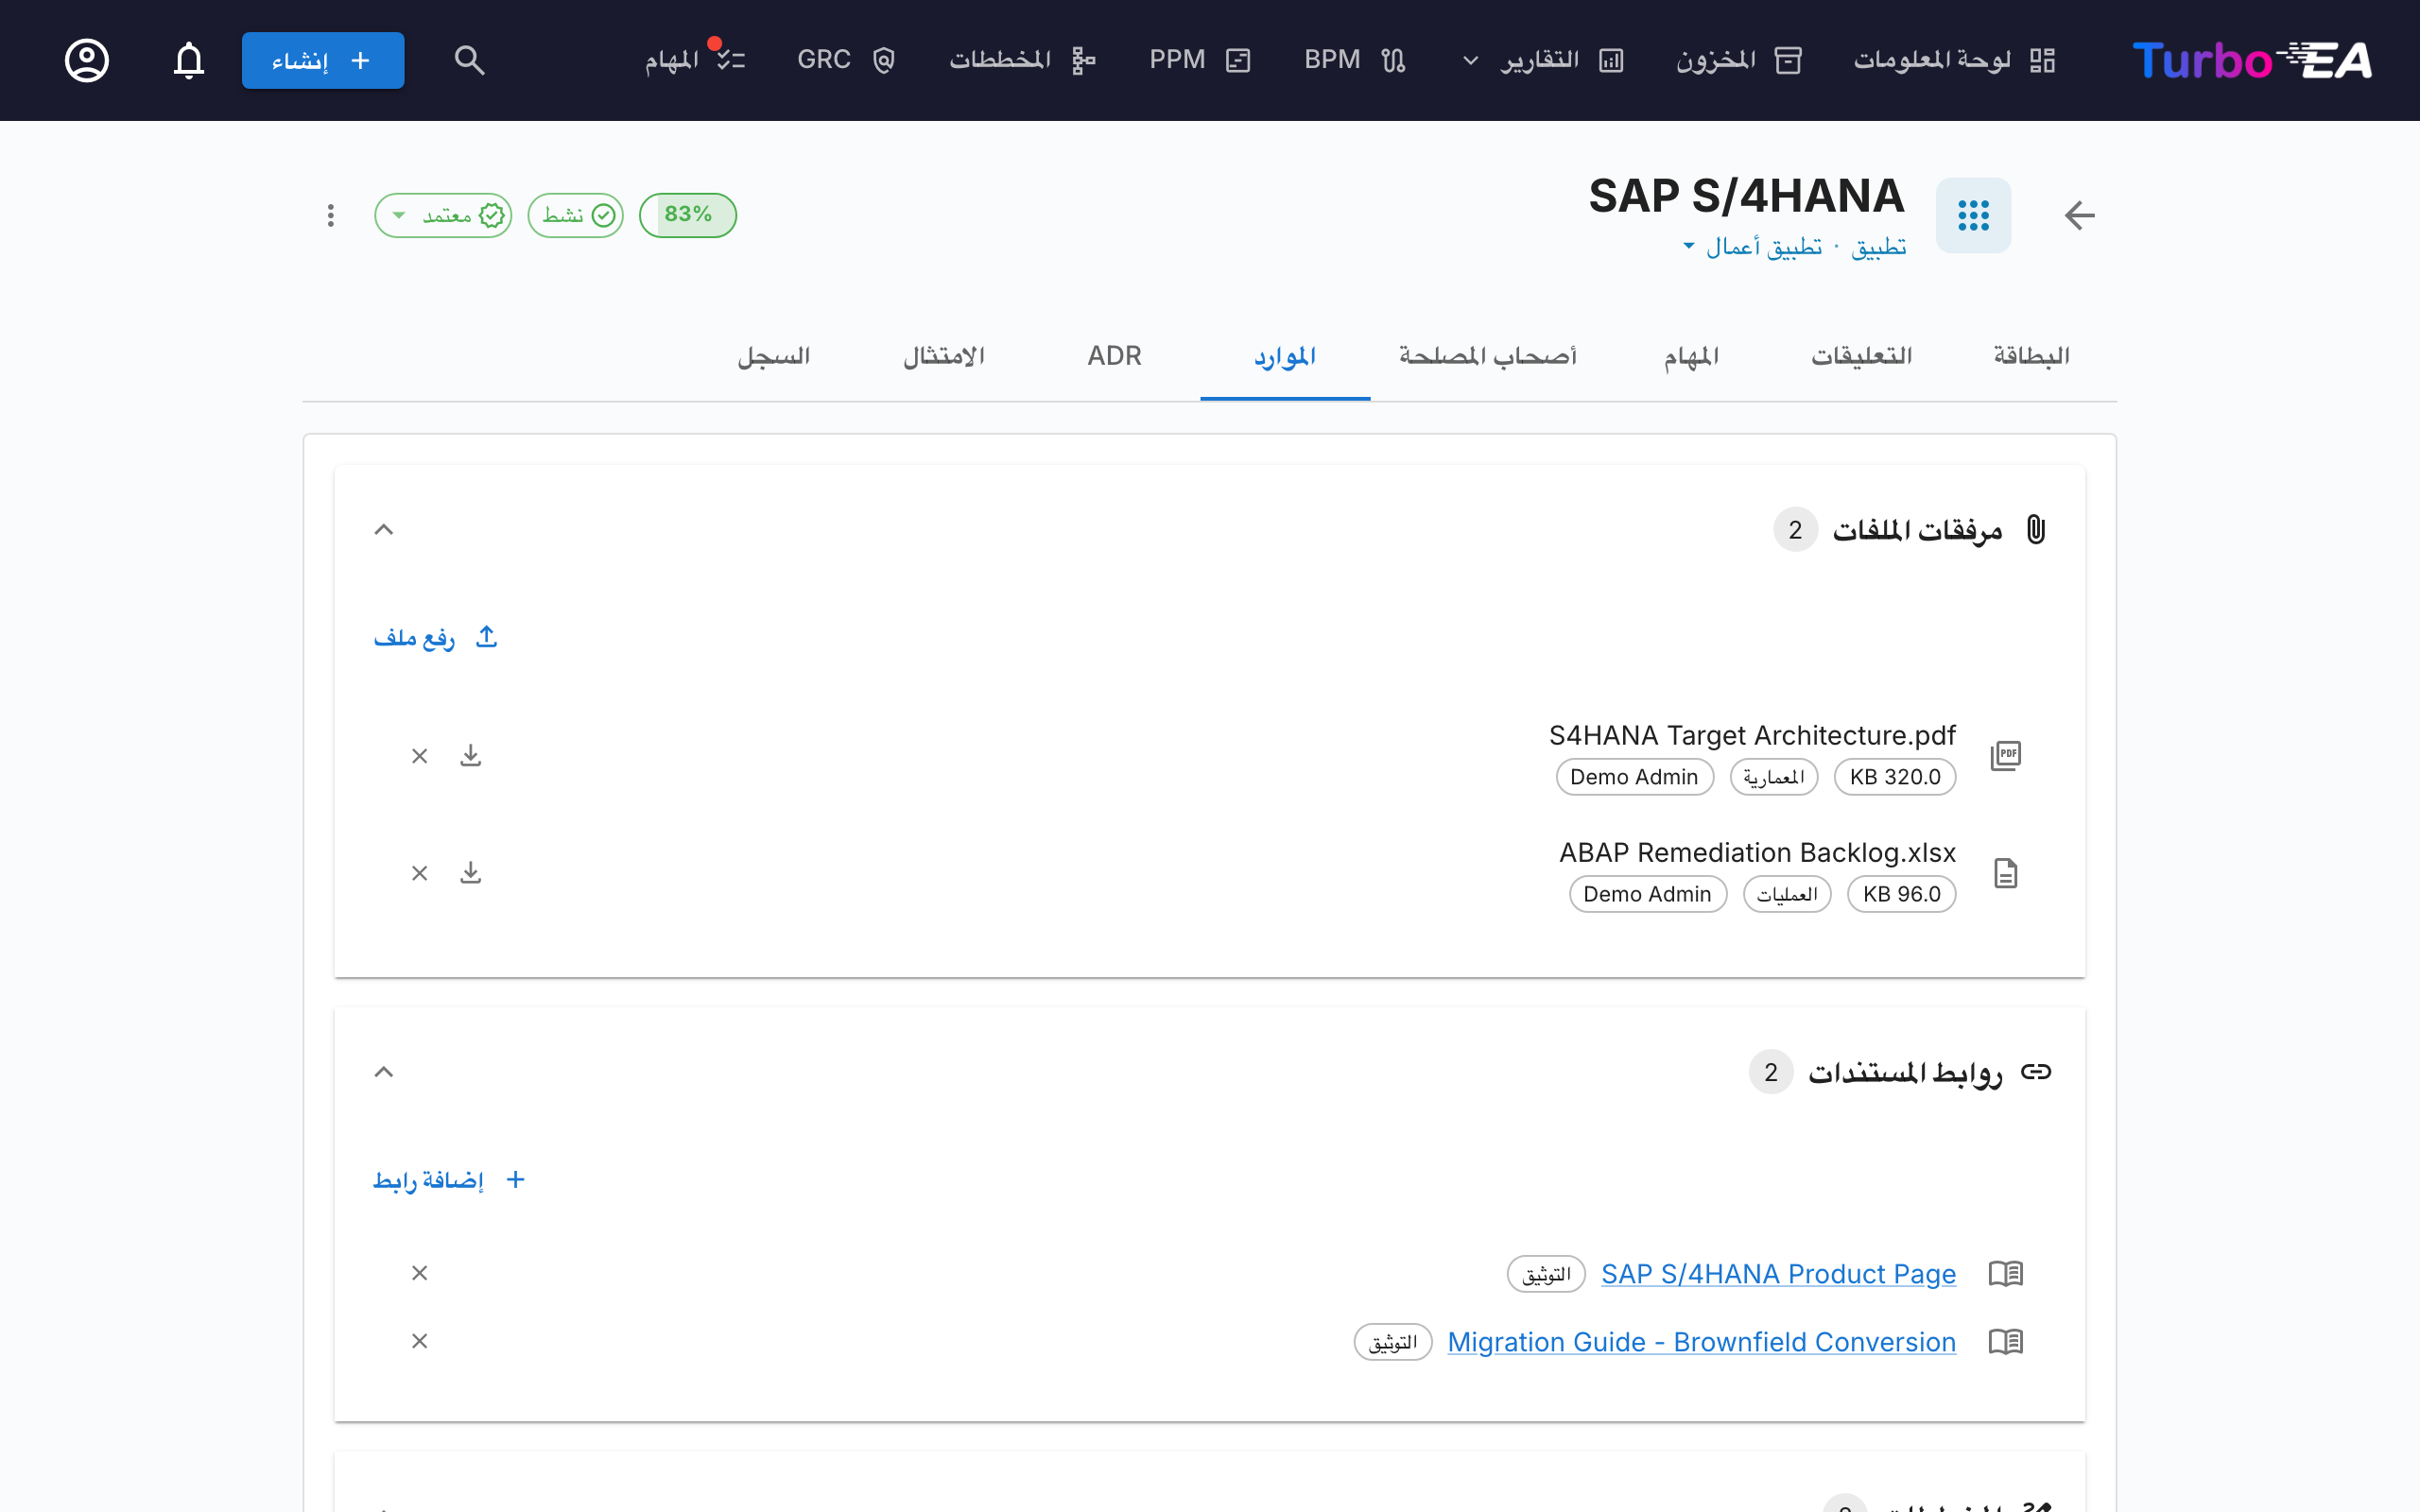Image resolution: width=2420 pixels, height=1512 pixels.
Task: Click the back arrow next to card title
Action: (x=2080, y=215)
